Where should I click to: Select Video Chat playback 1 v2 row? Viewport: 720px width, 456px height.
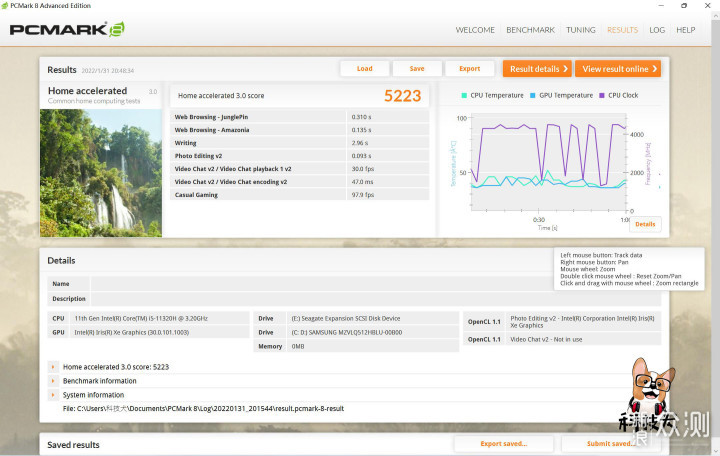299,169
